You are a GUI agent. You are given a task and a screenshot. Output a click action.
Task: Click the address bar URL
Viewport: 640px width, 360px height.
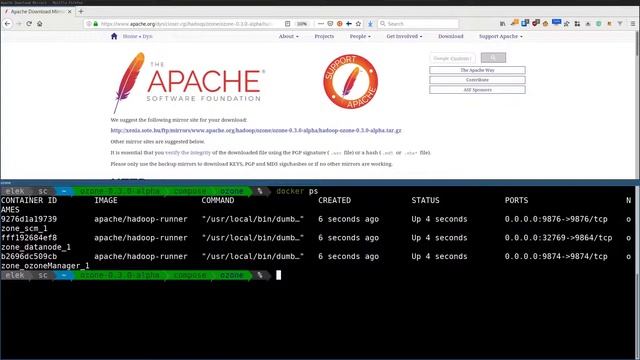coord(186,24)
